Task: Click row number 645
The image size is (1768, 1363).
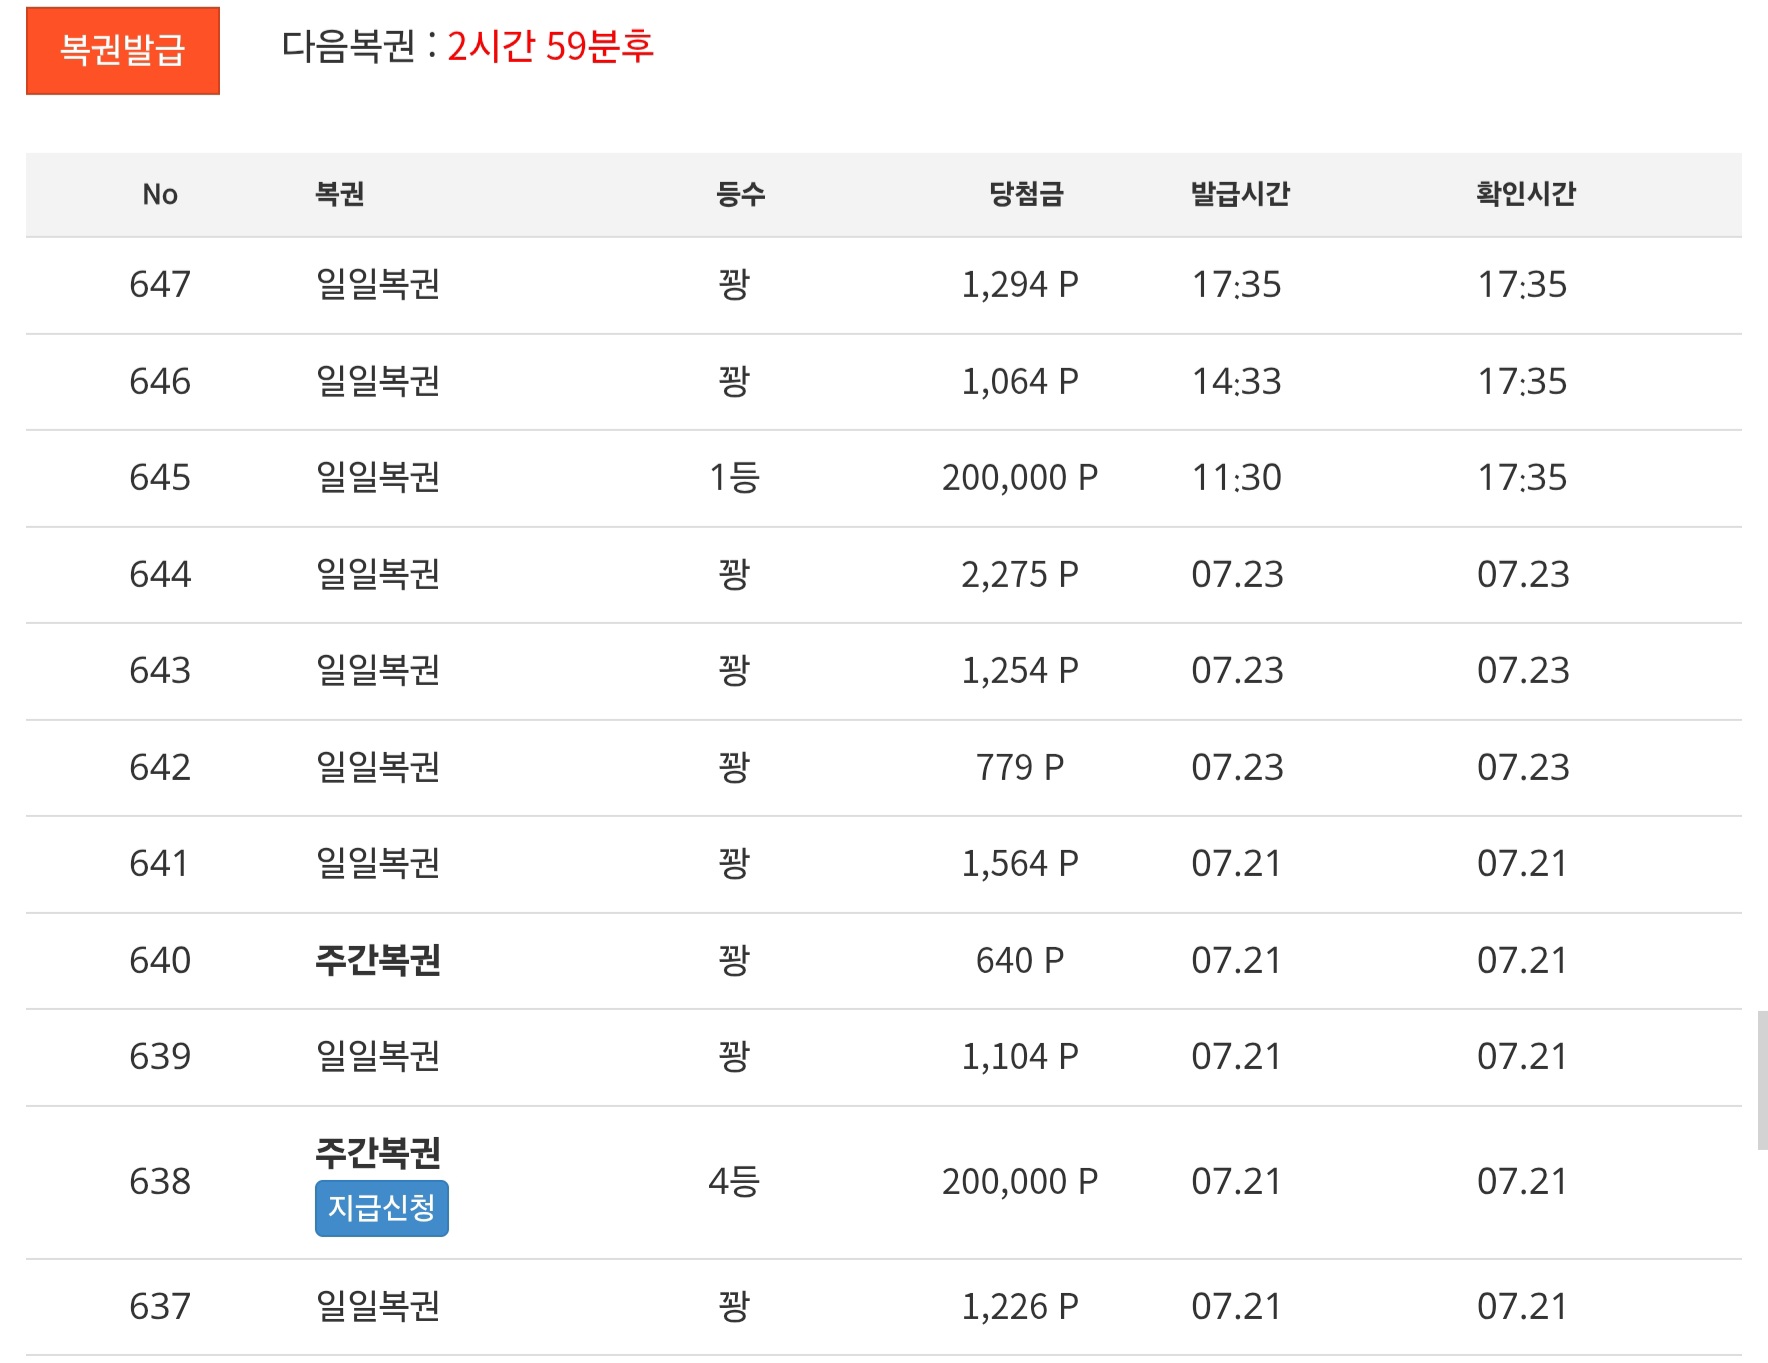Action: click(x=160, y=478)
